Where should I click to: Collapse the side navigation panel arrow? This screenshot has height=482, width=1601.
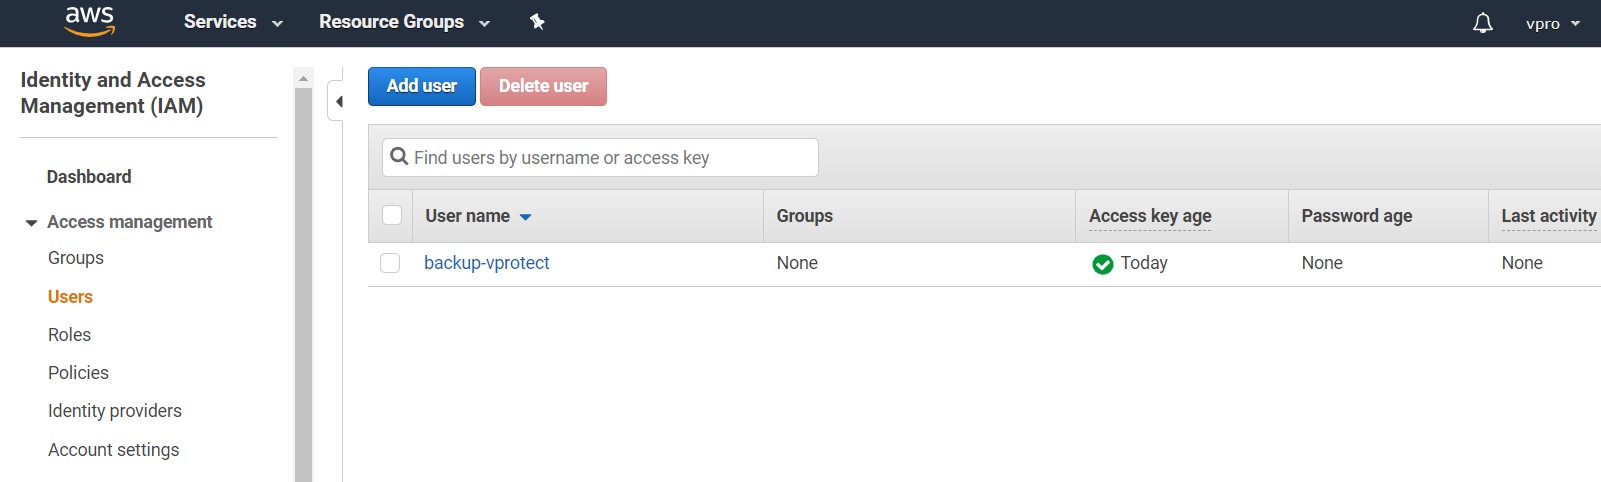tap(338, 101)
